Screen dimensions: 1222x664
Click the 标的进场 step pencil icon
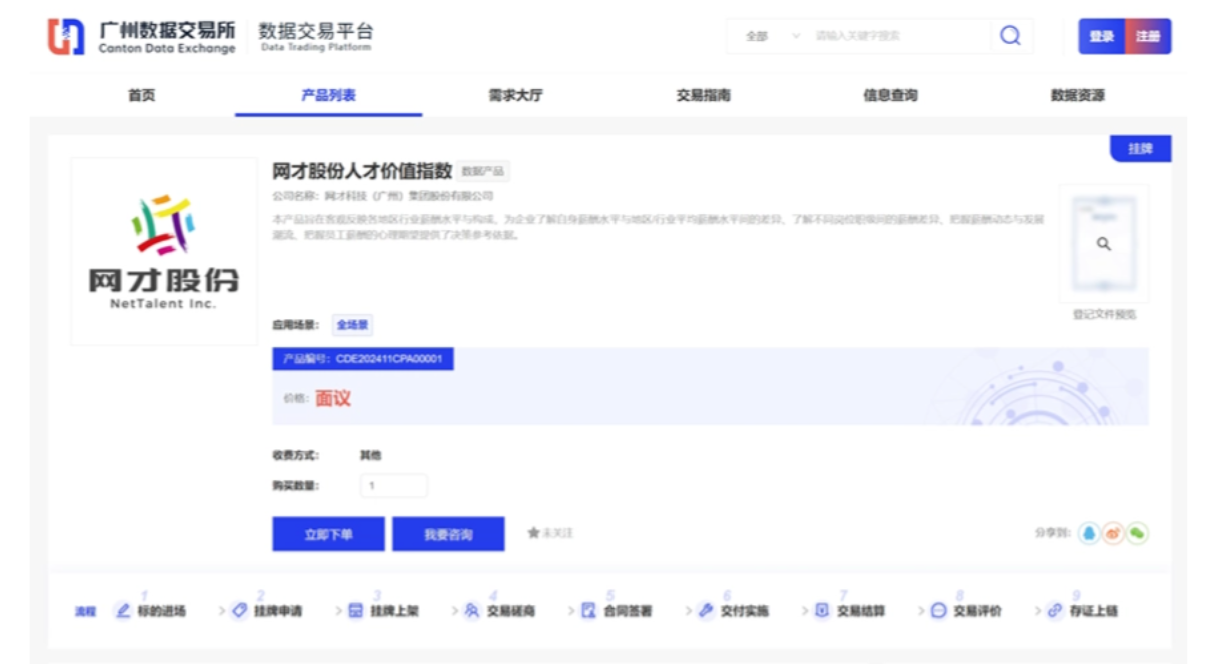coord(123,610)
